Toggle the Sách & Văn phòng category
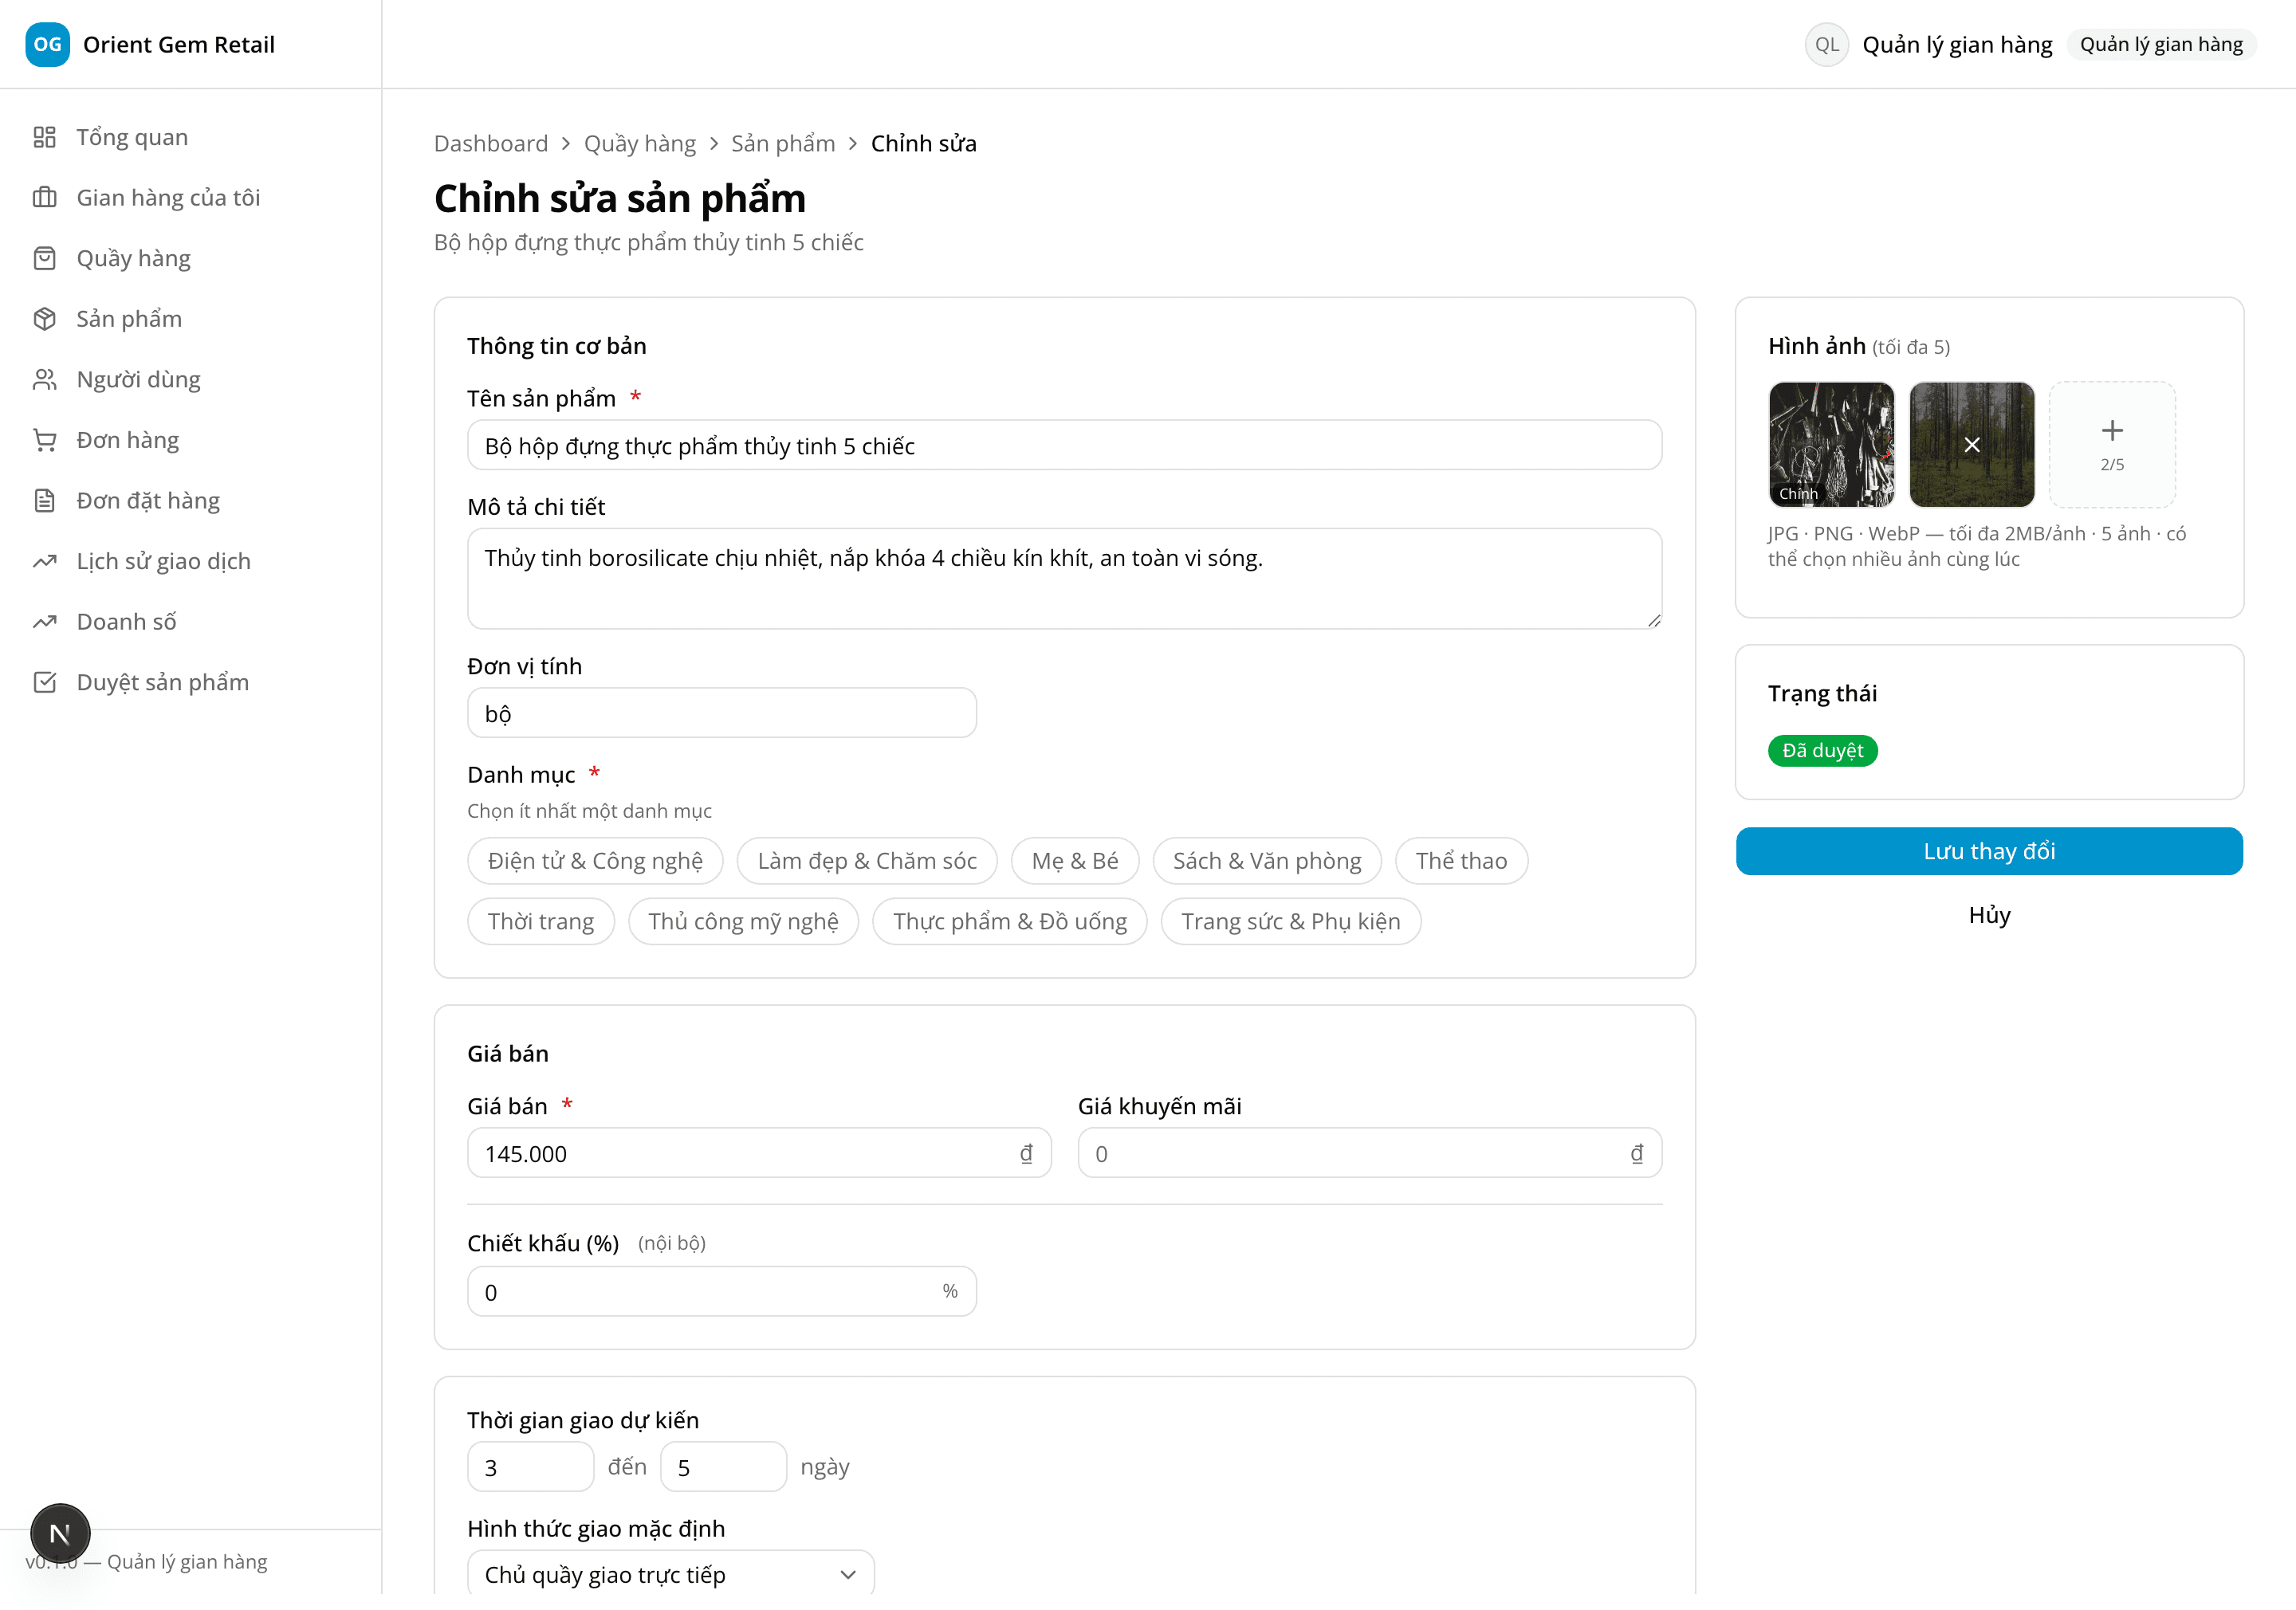Screen dimensions: 2296x1610 (x=1267, y=860)
